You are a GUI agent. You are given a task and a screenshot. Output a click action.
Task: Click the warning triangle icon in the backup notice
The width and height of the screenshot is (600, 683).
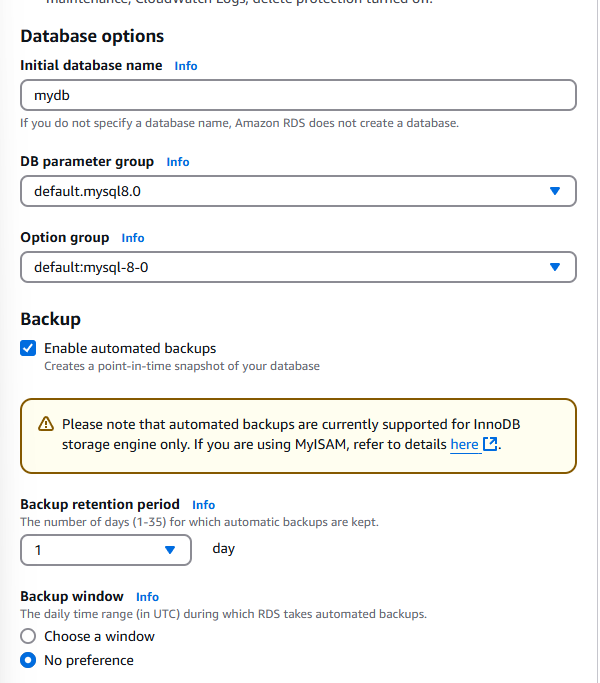pyautogui.click(x=44, y=424)
